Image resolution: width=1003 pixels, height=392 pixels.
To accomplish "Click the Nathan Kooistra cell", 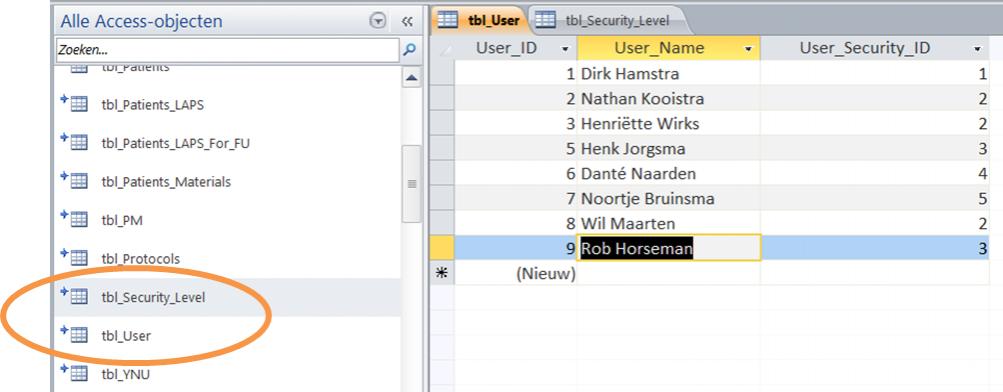I will coord(668,98).
